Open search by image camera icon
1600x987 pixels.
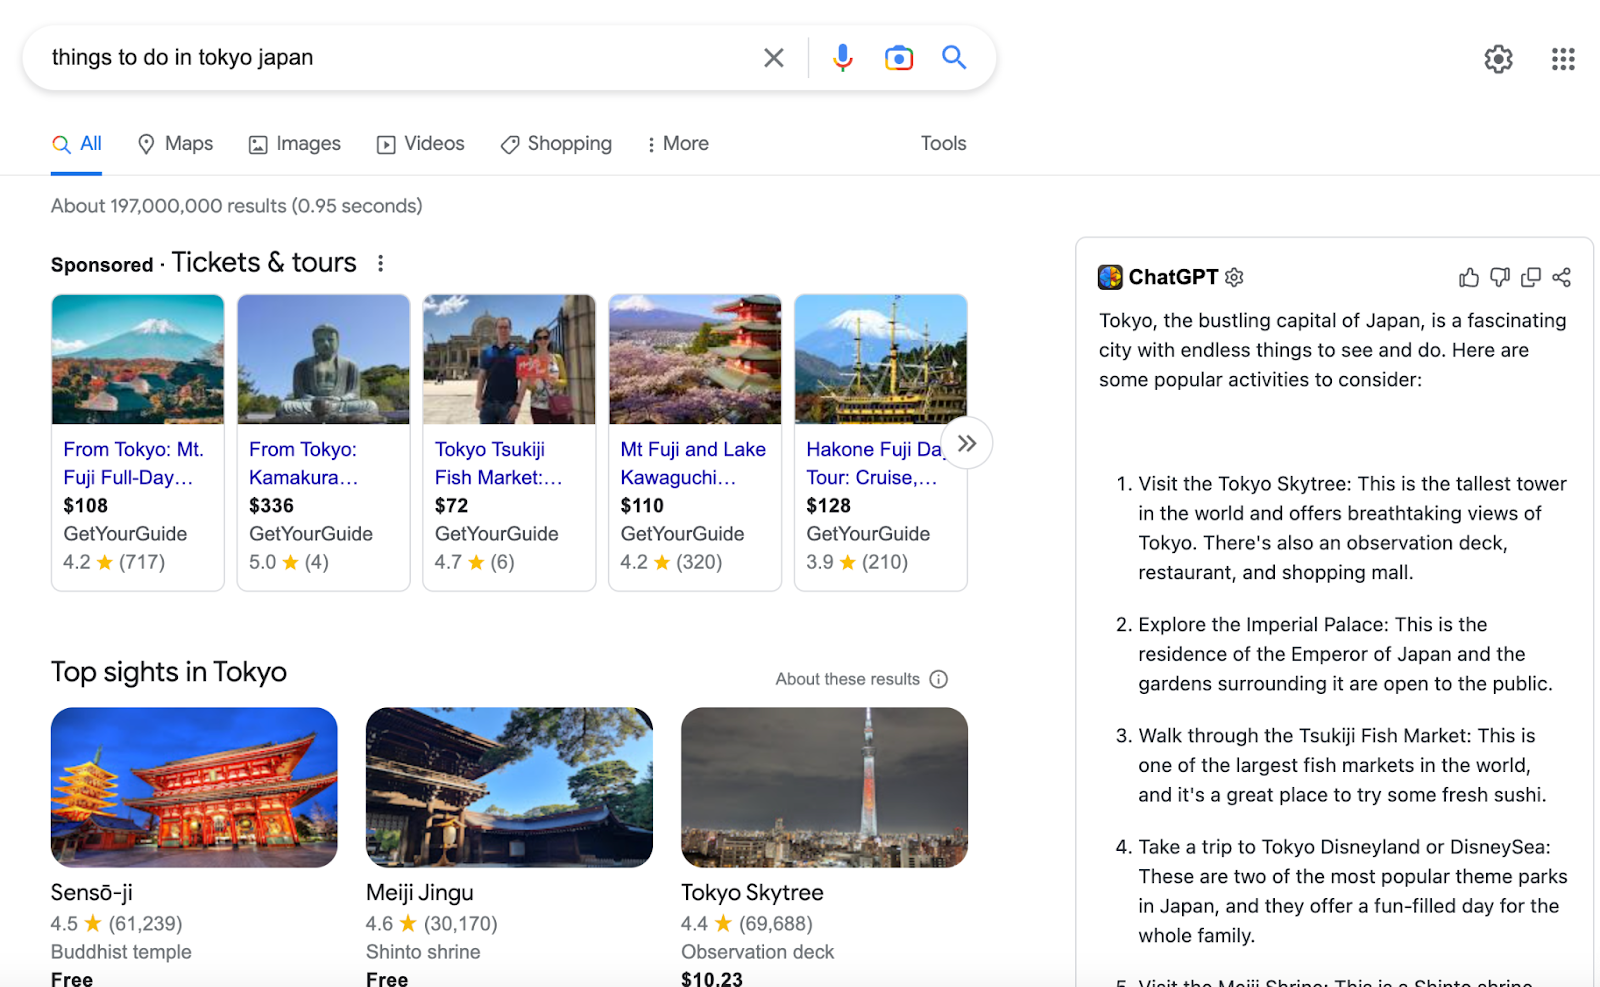899,58
